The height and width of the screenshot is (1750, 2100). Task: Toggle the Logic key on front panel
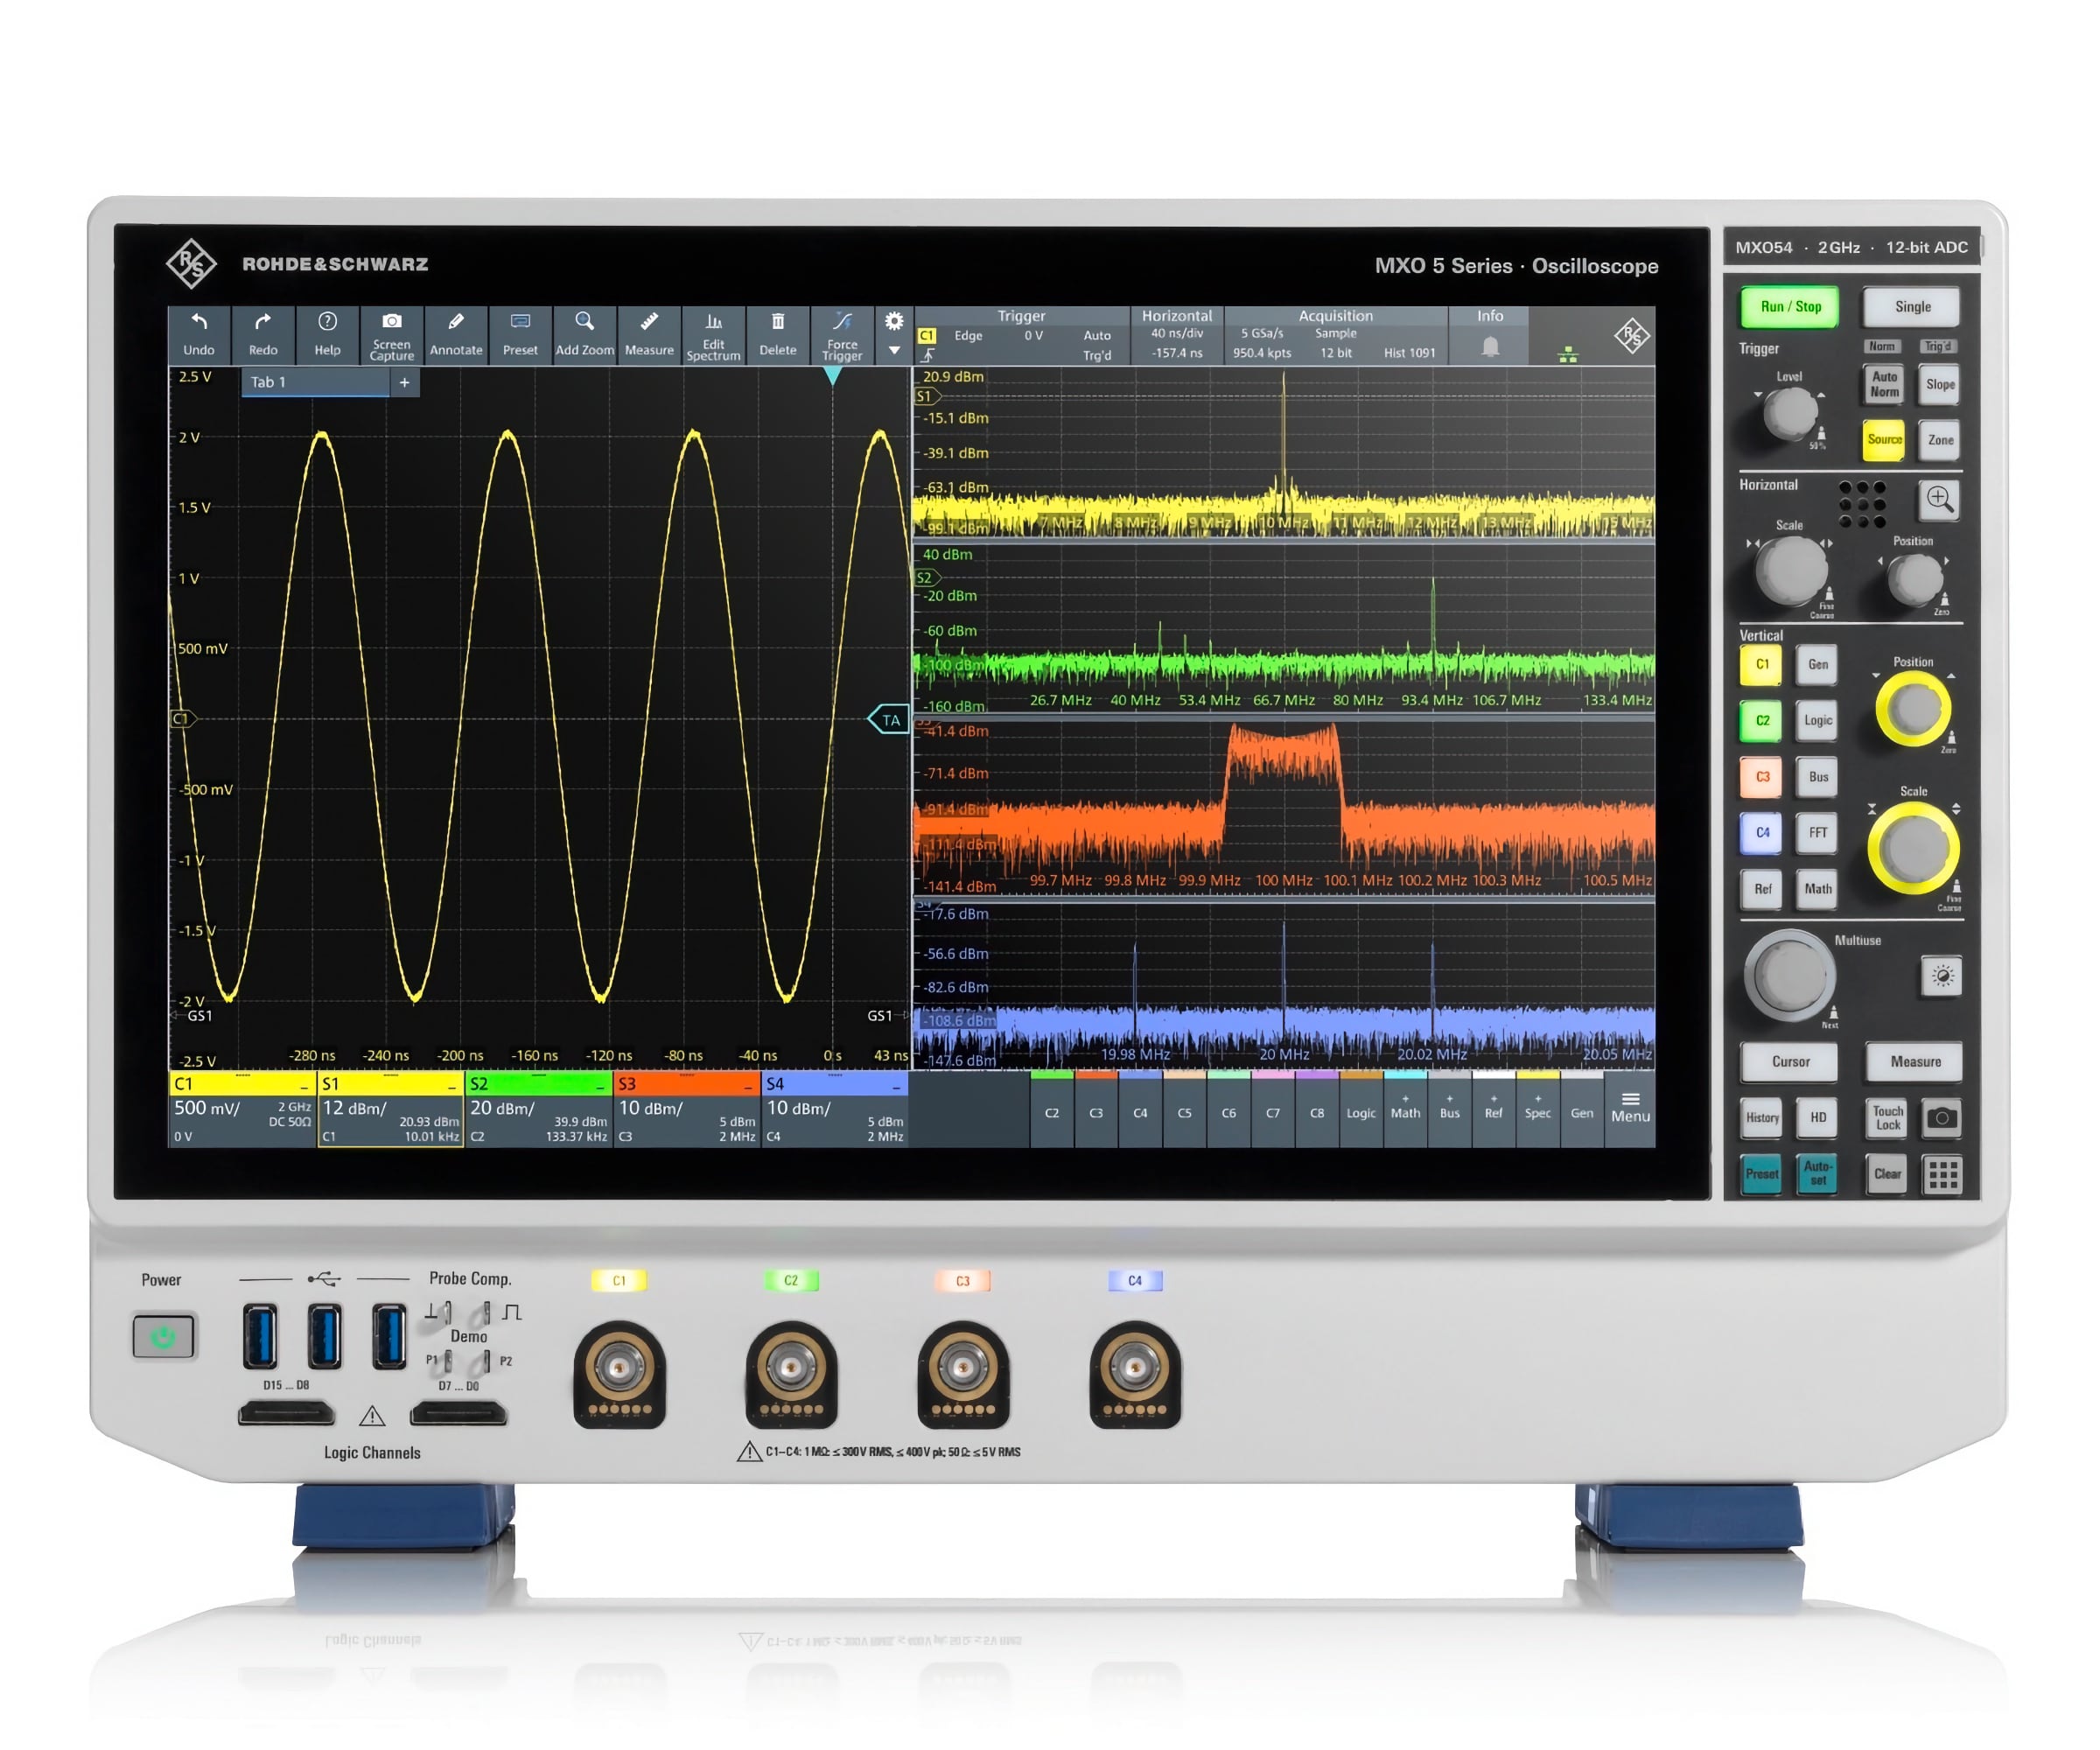pos(1818,720)
